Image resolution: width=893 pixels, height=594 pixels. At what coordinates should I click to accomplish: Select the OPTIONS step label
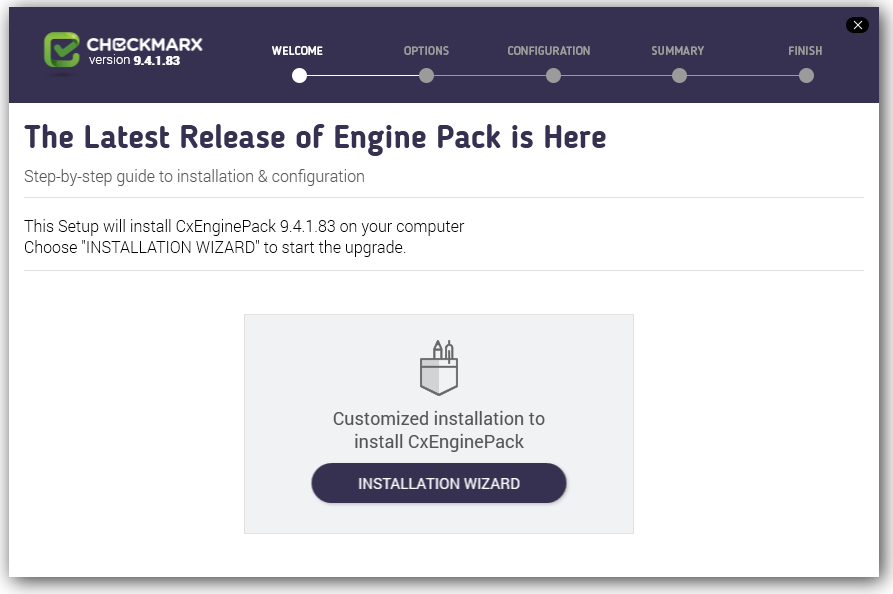(426, 51)
